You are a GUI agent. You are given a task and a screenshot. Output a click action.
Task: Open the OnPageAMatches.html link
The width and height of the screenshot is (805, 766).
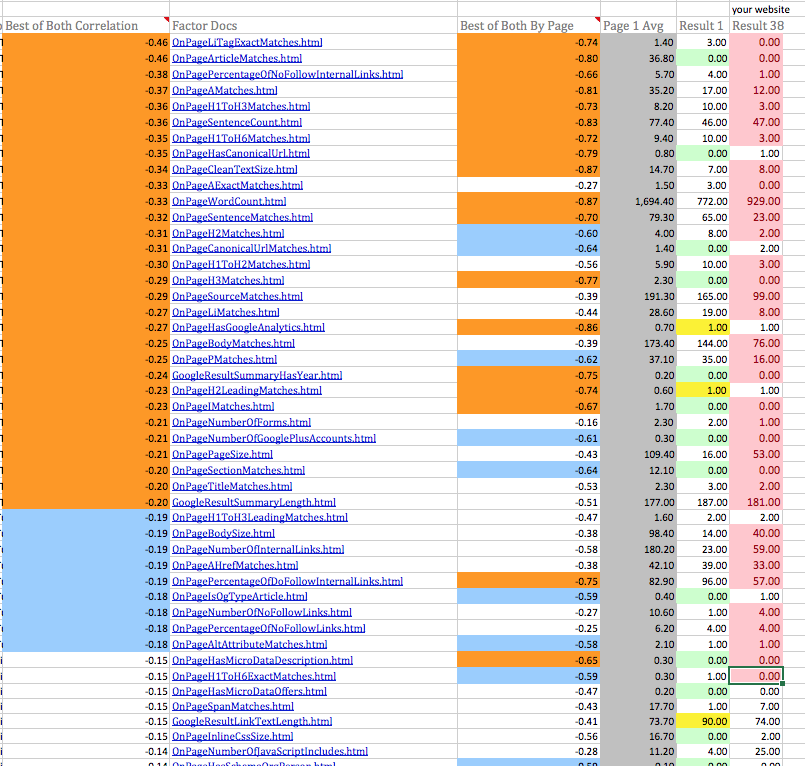pos(224,90)
